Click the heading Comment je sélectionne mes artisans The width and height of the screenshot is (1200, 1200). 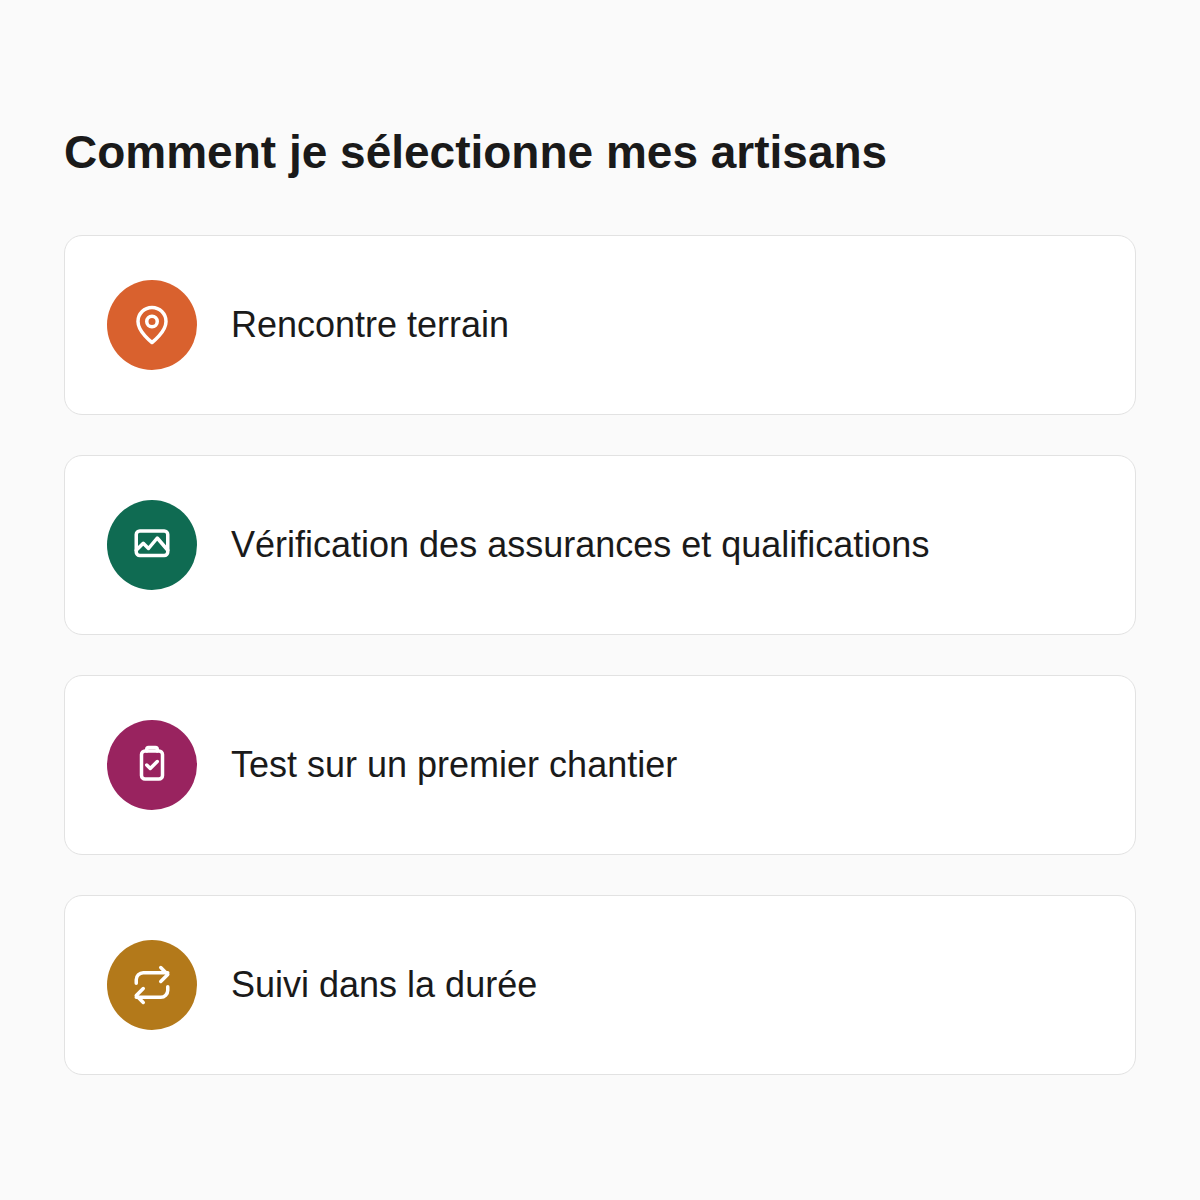pyautogui.click(x=475, y=153)
